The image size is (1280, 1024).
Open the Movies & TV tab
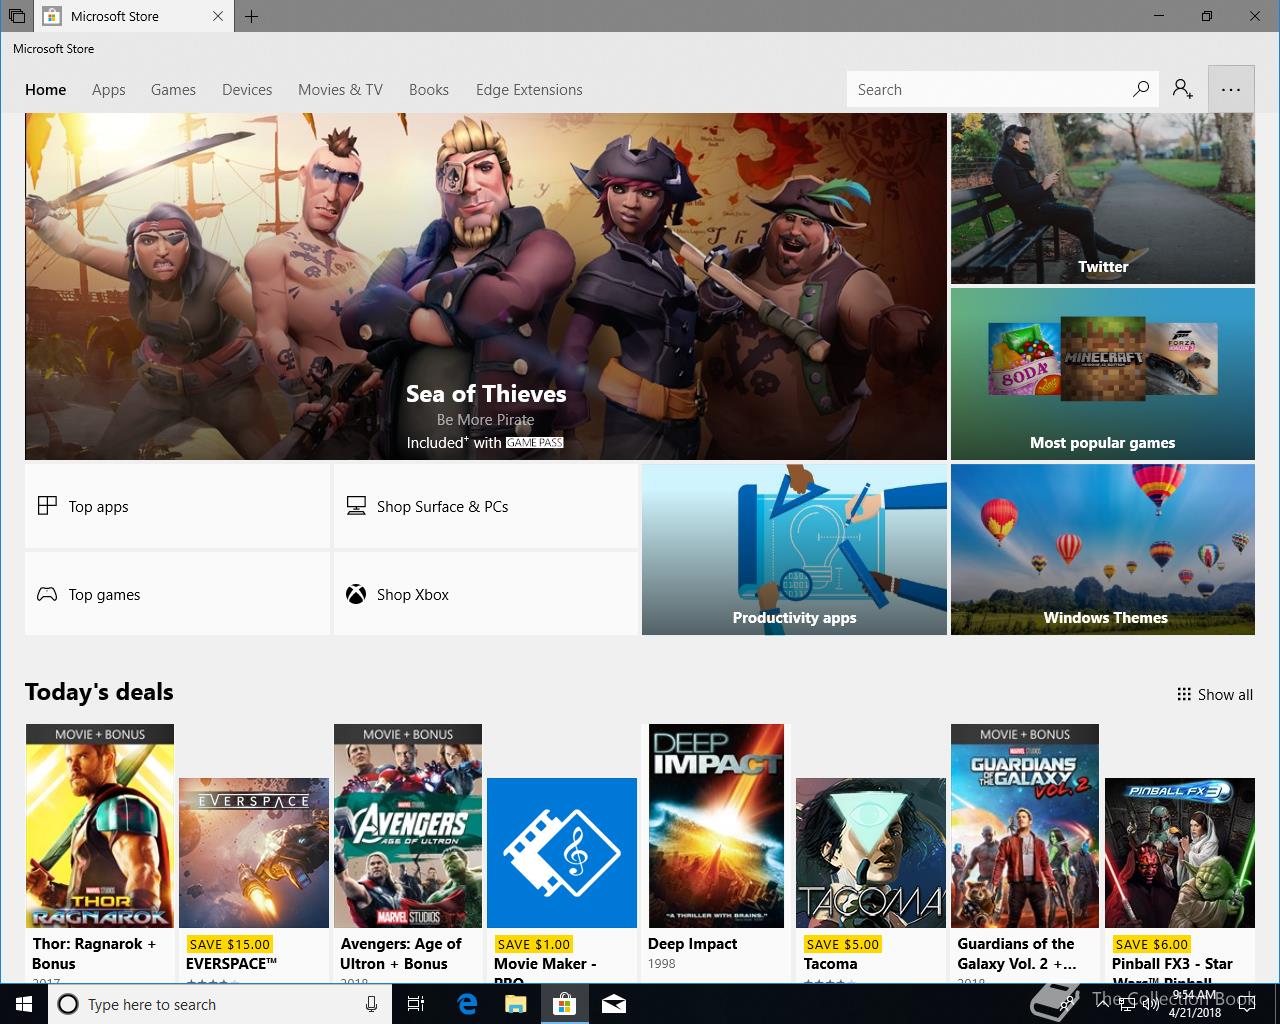340,89
